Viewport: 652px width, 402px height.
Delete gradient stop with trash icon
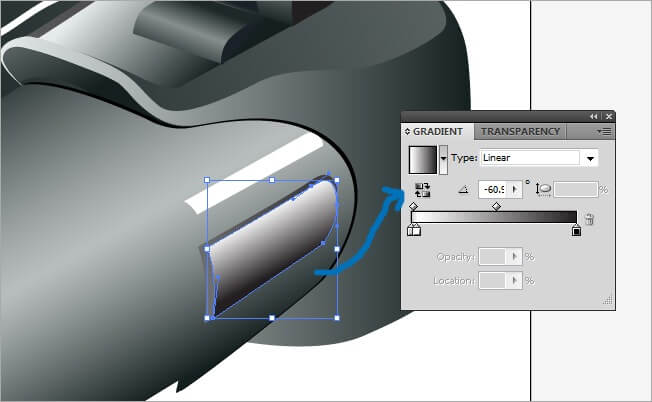click(589, 219)
